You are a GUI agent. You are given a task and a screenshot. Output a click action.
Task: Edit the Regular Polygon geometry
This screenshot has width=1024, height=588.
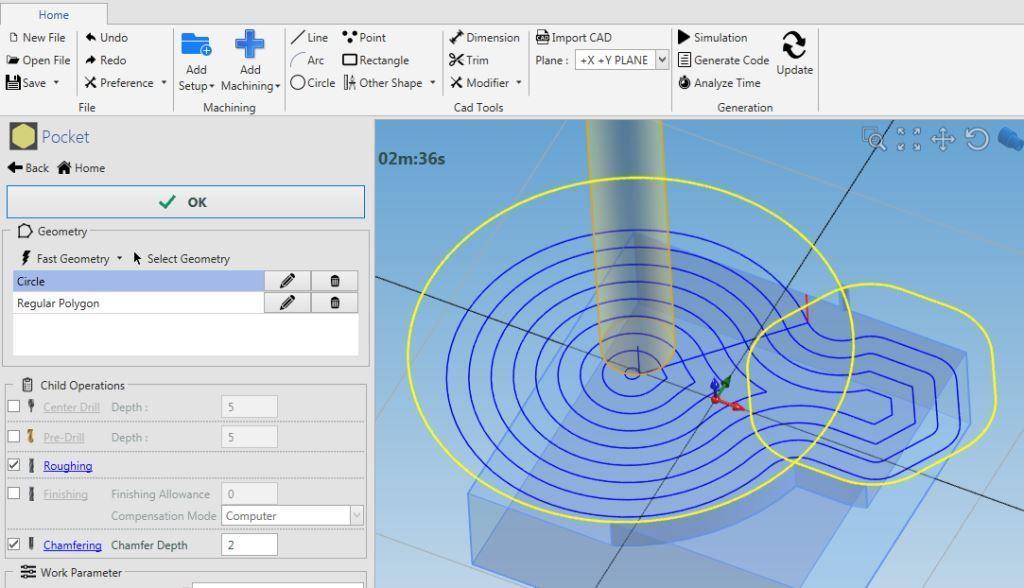pyautogui.click(x=287, y=302)
